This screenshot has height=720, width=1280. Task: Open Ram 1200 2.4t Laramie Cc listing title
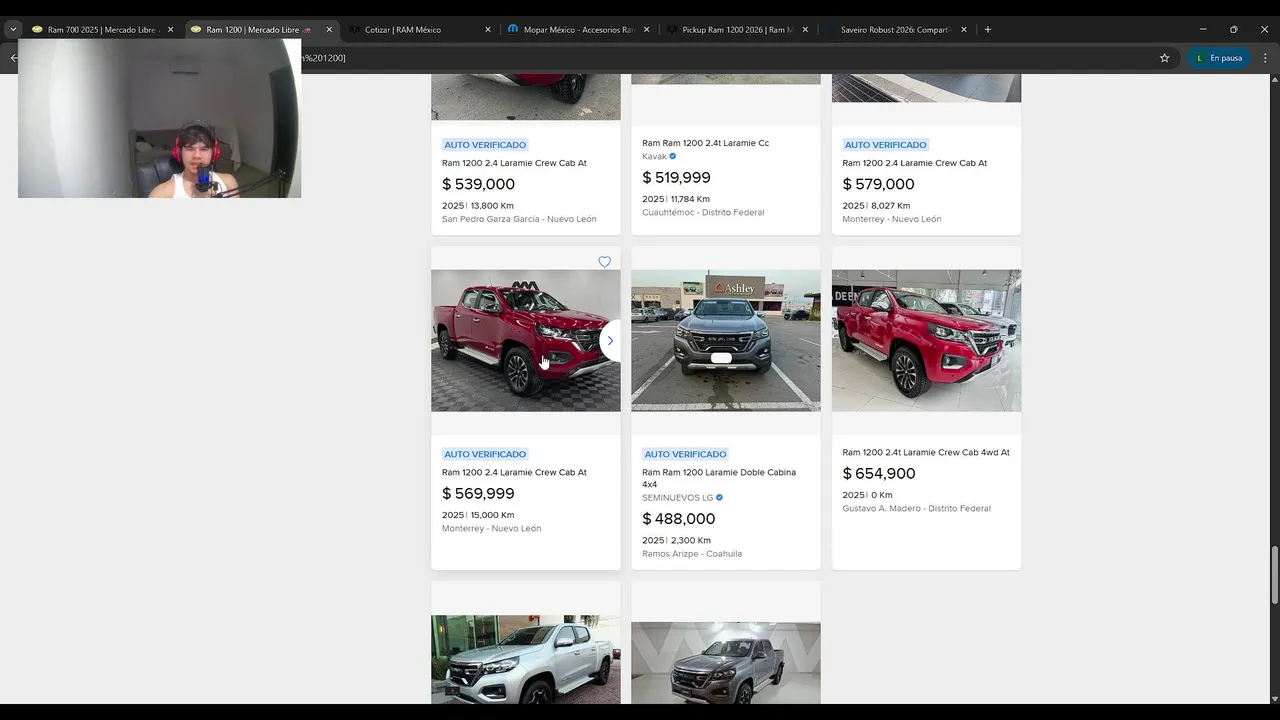click(705, 143)
